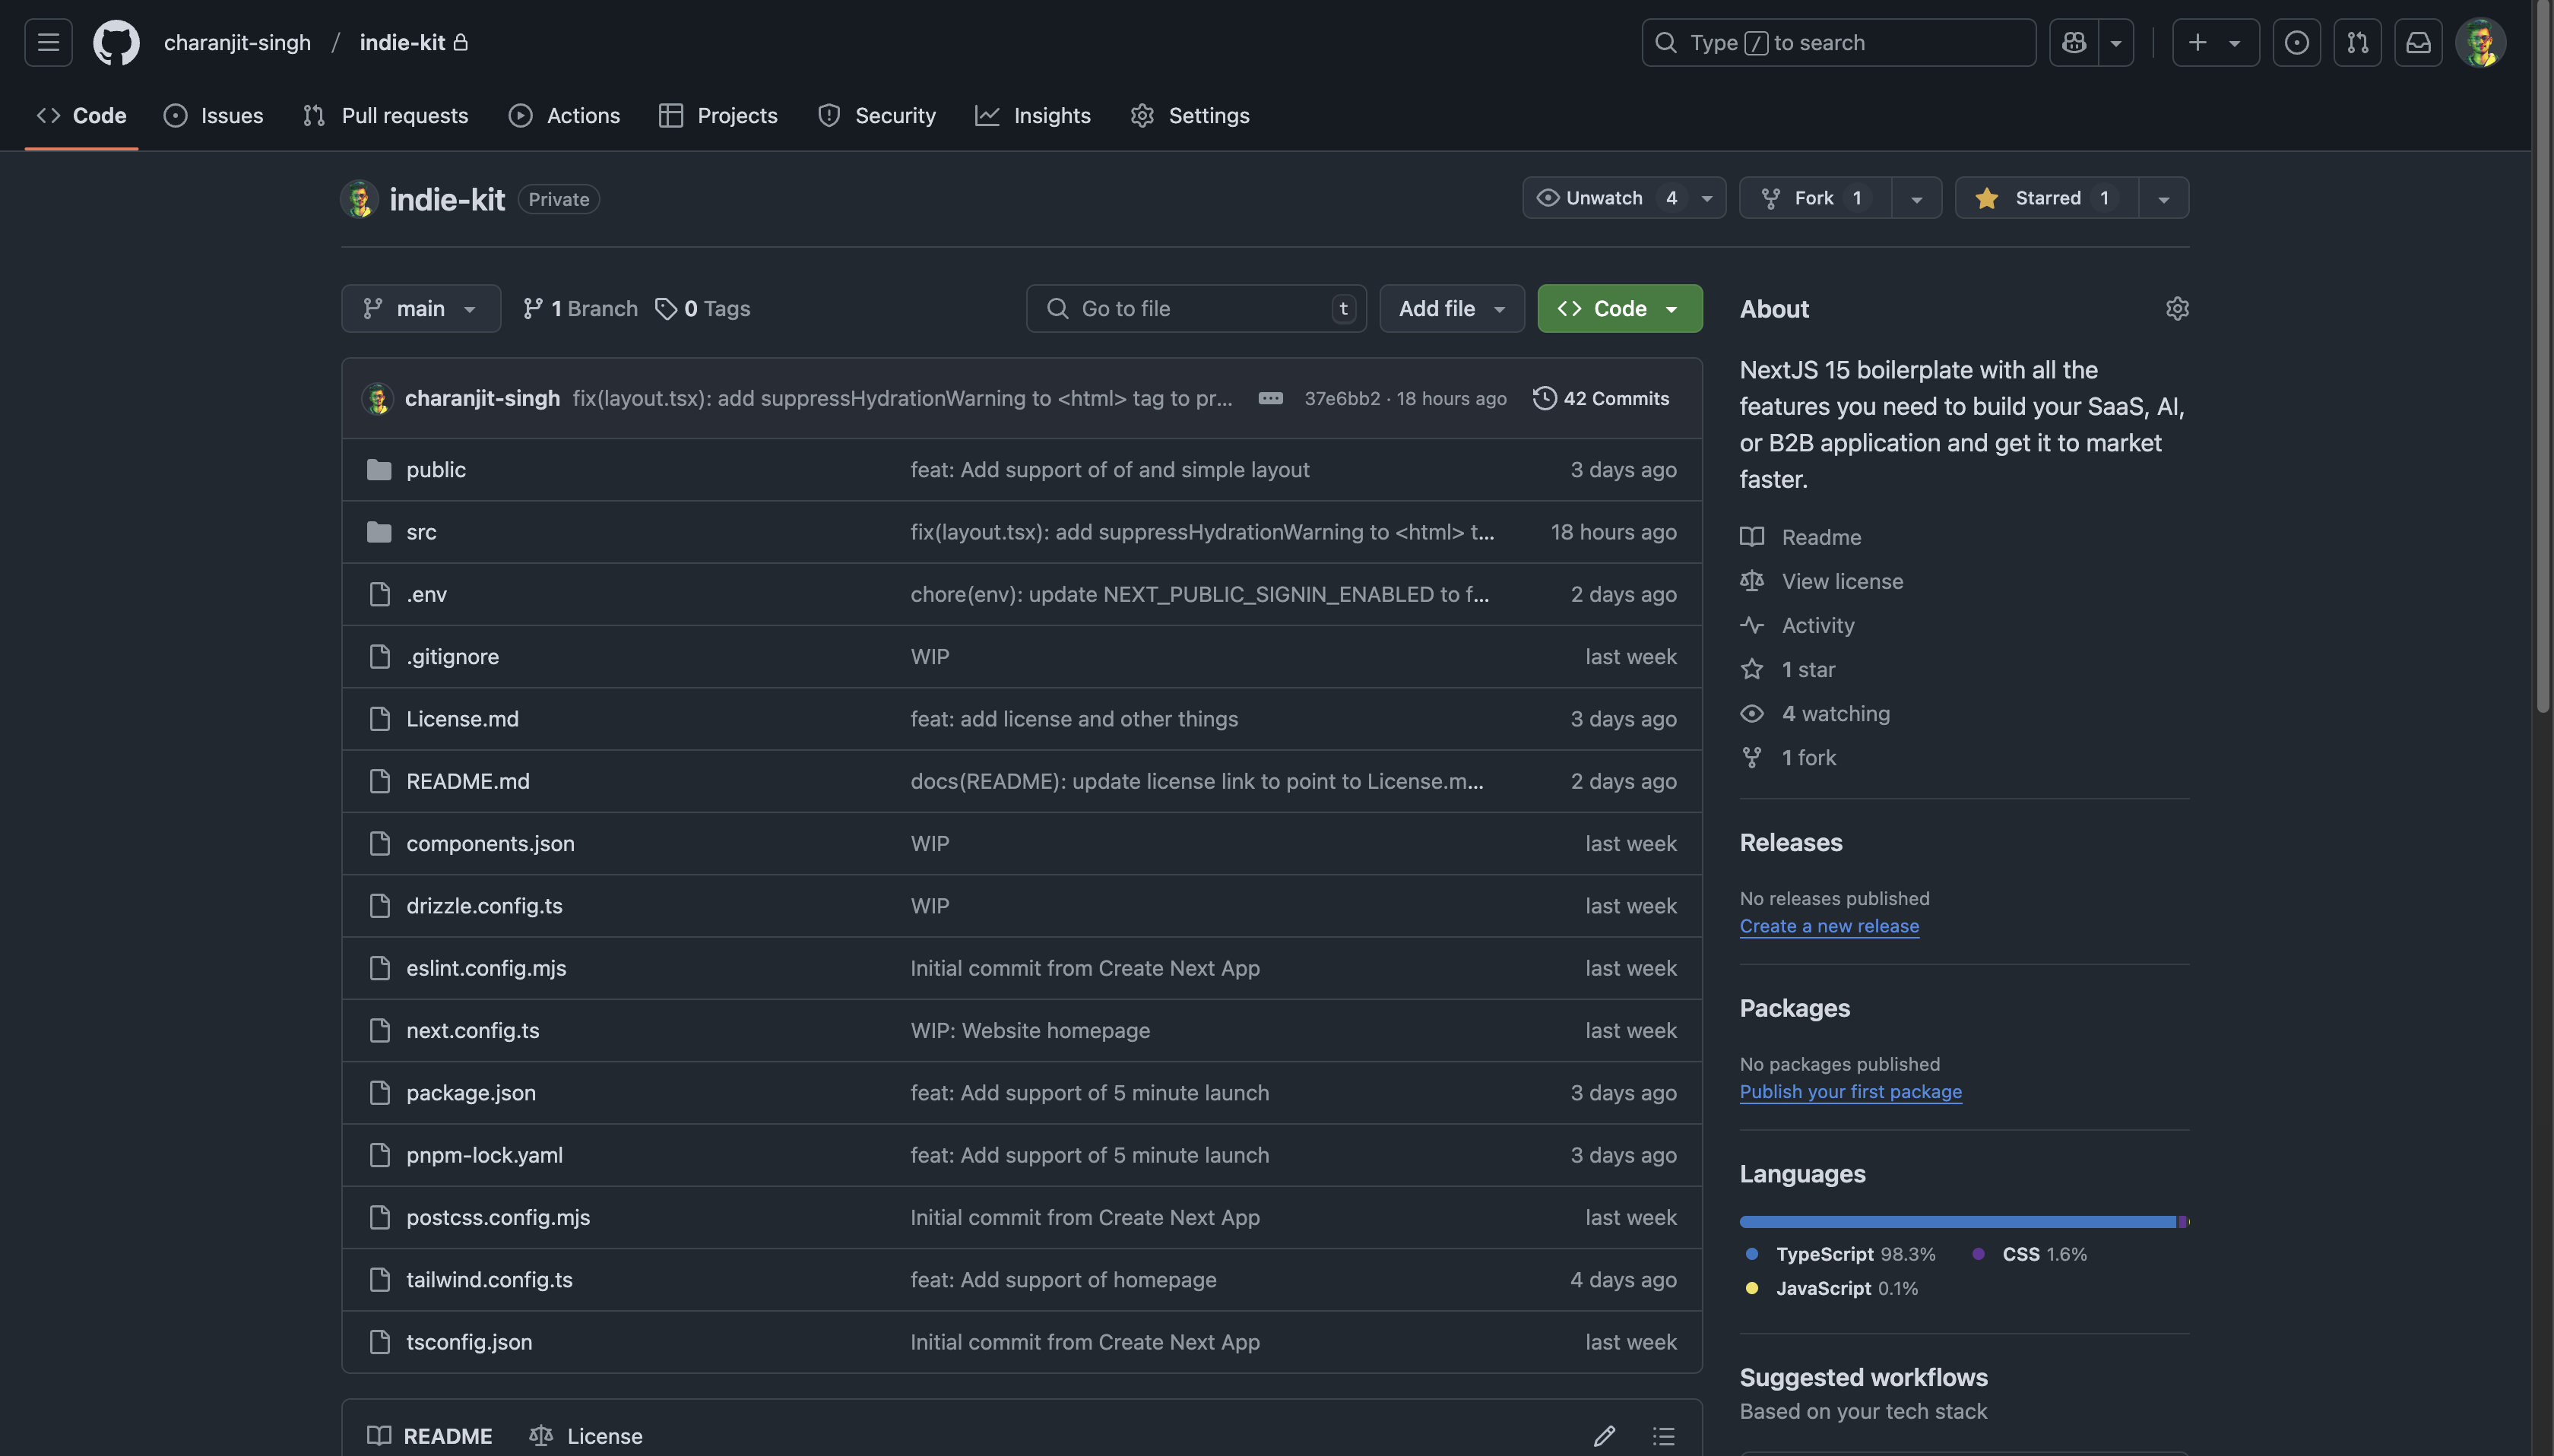Open the Copilot chat icon

(x=2073, y=42)
